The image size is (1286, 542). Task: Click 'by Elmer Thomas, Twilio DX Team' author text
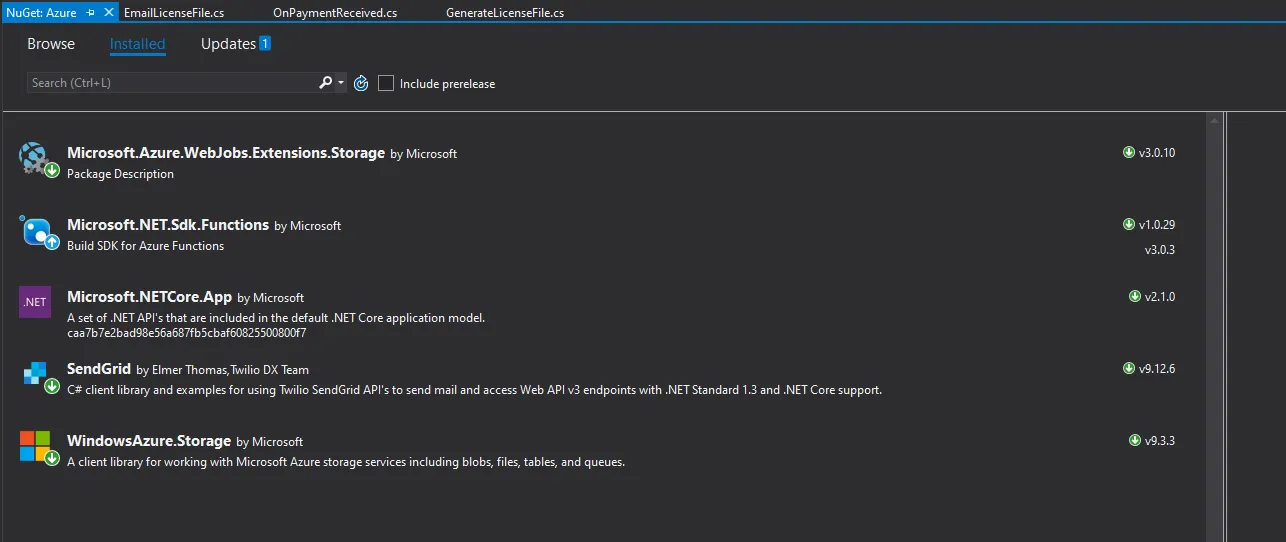[223, 370]
